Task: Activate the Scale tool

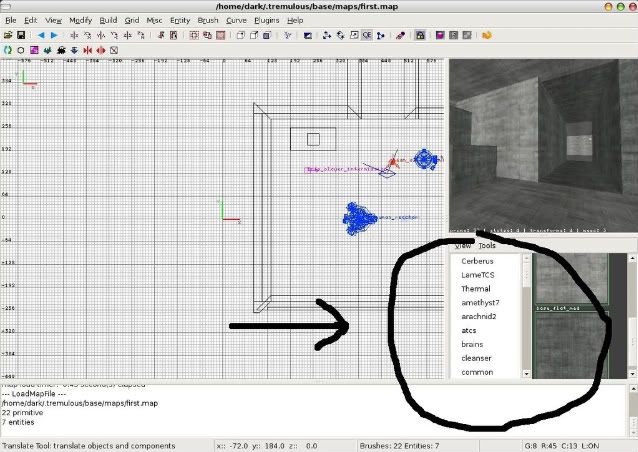Action: 354,35
